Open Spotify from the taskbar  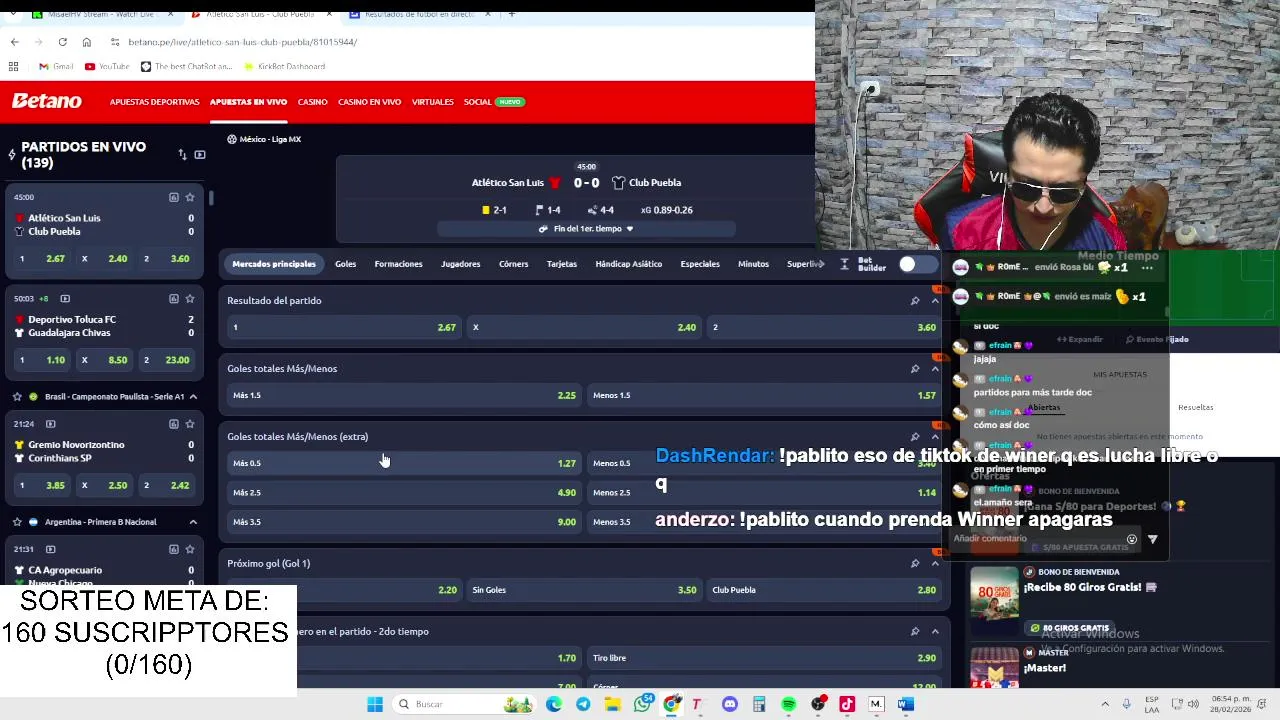(x=789, y=704)
